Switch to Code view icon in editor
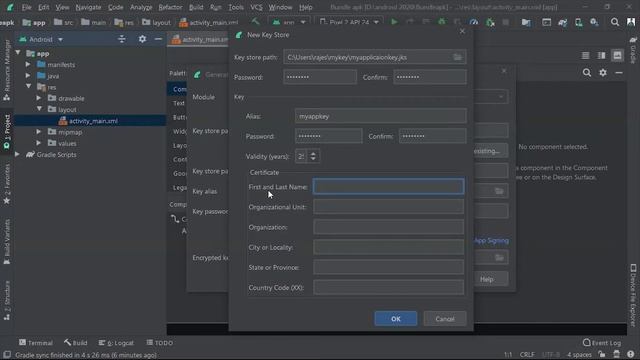 click(585, 56)
